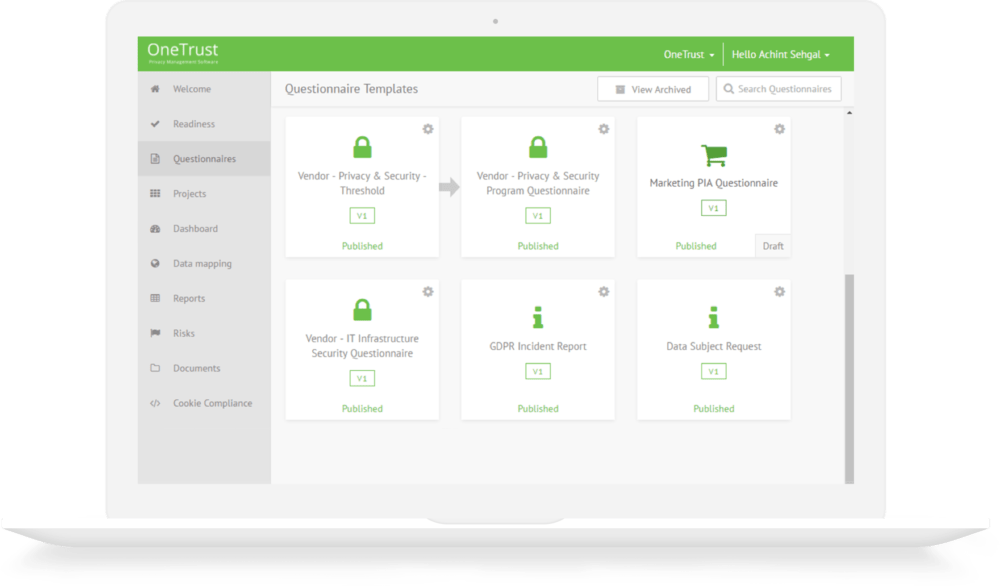Select Published tab on Marketing PIA card
Image resolution: width=1000 pixels, height=586 pixels.
click(696, 246)
